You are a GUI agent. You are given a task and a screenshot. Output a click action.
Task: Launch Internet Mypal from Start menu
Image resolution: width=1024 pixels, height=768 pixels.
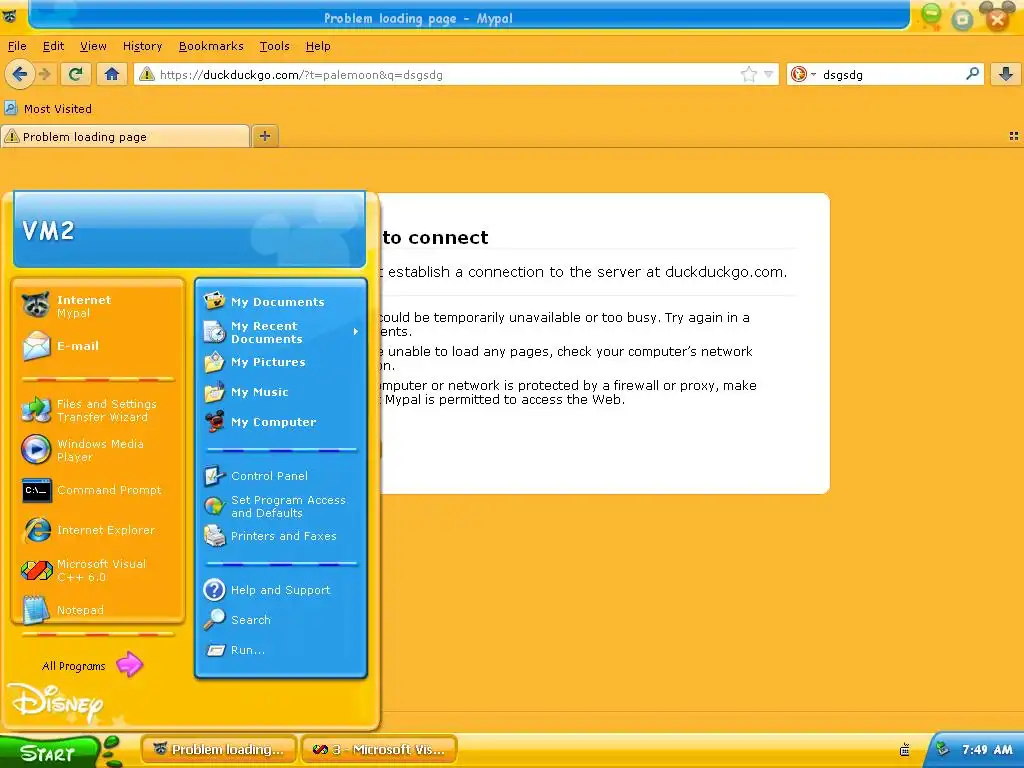click(98, 306)
